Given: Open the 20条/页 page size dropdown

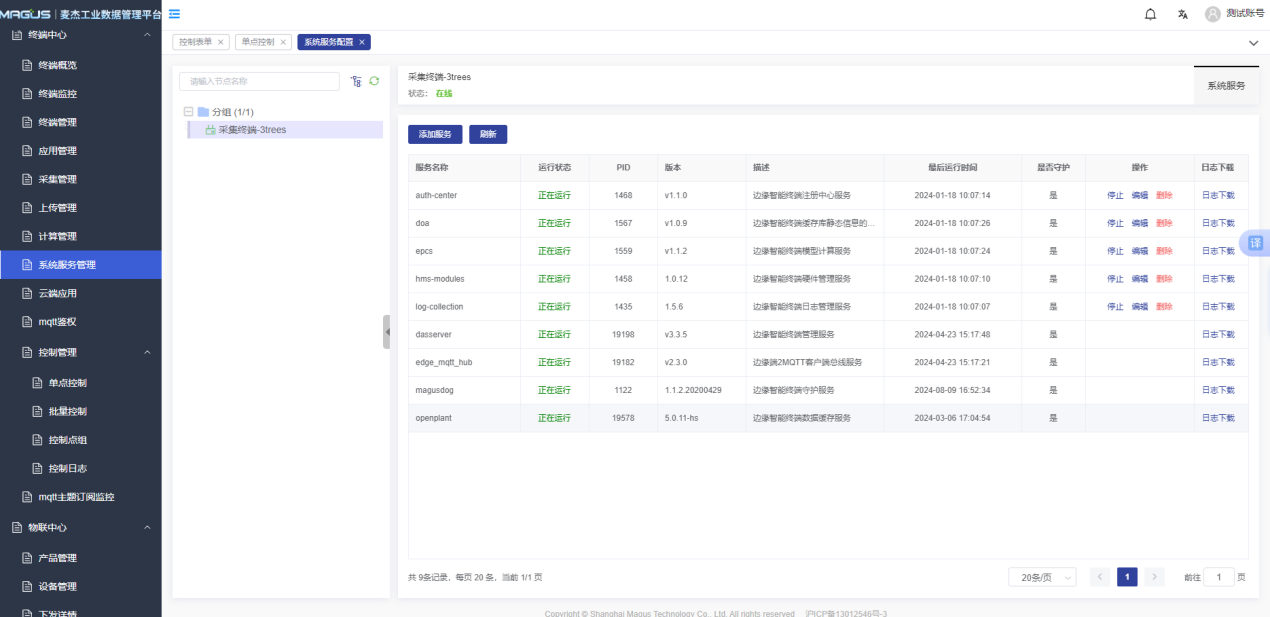Looking at the screenshot, I should (x=1042, y=577).
